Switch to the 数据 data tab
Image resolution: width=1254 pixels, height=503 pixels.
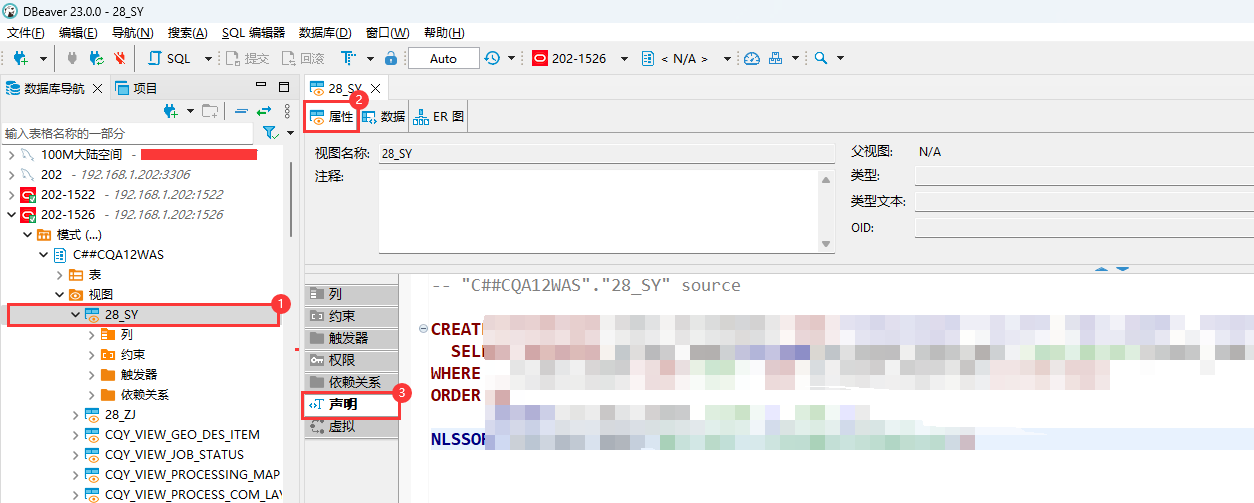click(383, 117)
